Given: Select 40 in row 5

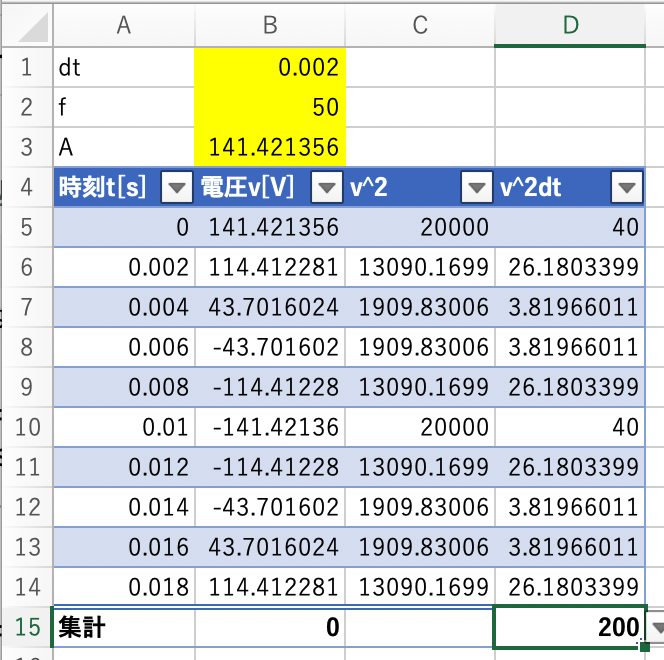Looking at the screenshot, I should (x=570, y=227).
